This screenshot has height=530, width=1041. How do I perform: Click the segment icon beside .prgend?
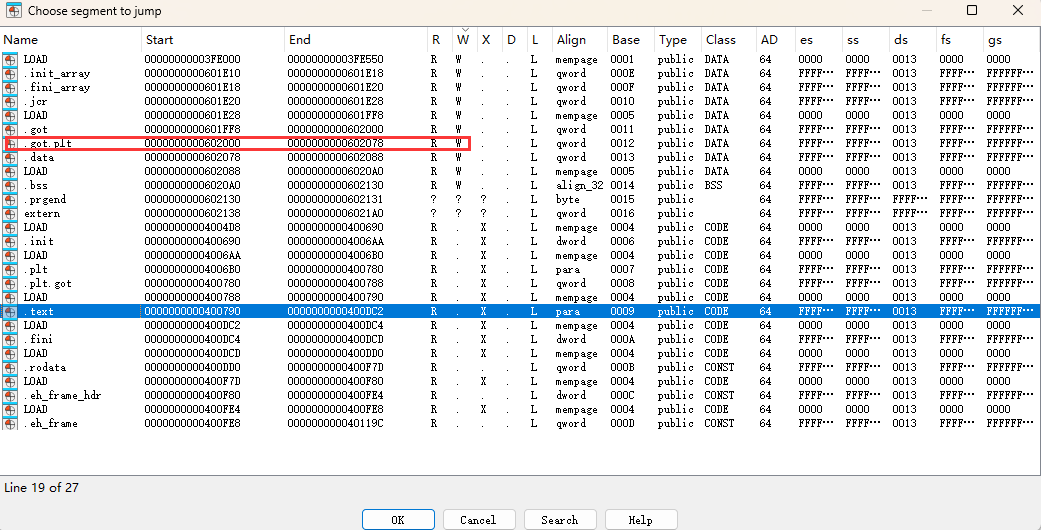pos(10,199)
